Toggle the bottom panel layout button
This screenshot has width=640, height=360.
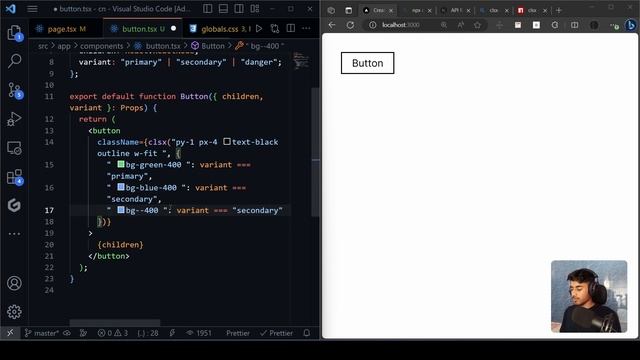tap(223, 9)
